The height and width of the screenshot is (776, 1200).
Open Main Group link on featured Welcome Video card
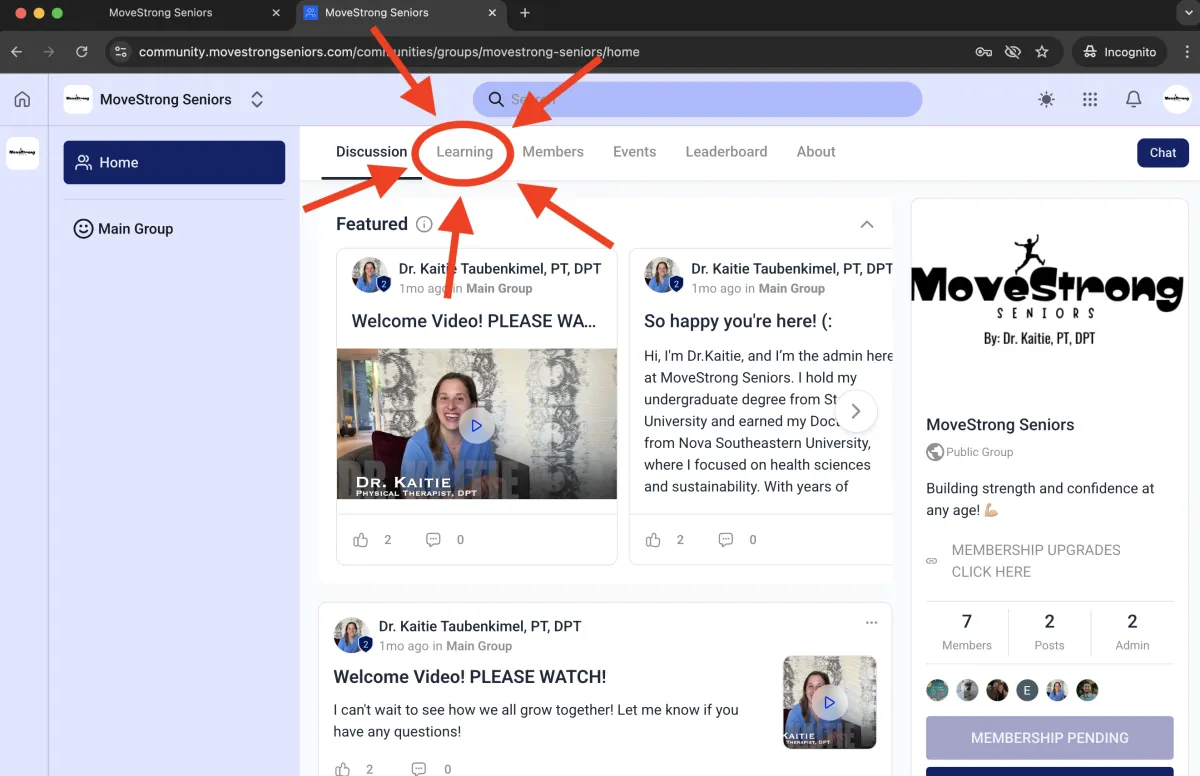pyautogui.click(x=499, y=288)
